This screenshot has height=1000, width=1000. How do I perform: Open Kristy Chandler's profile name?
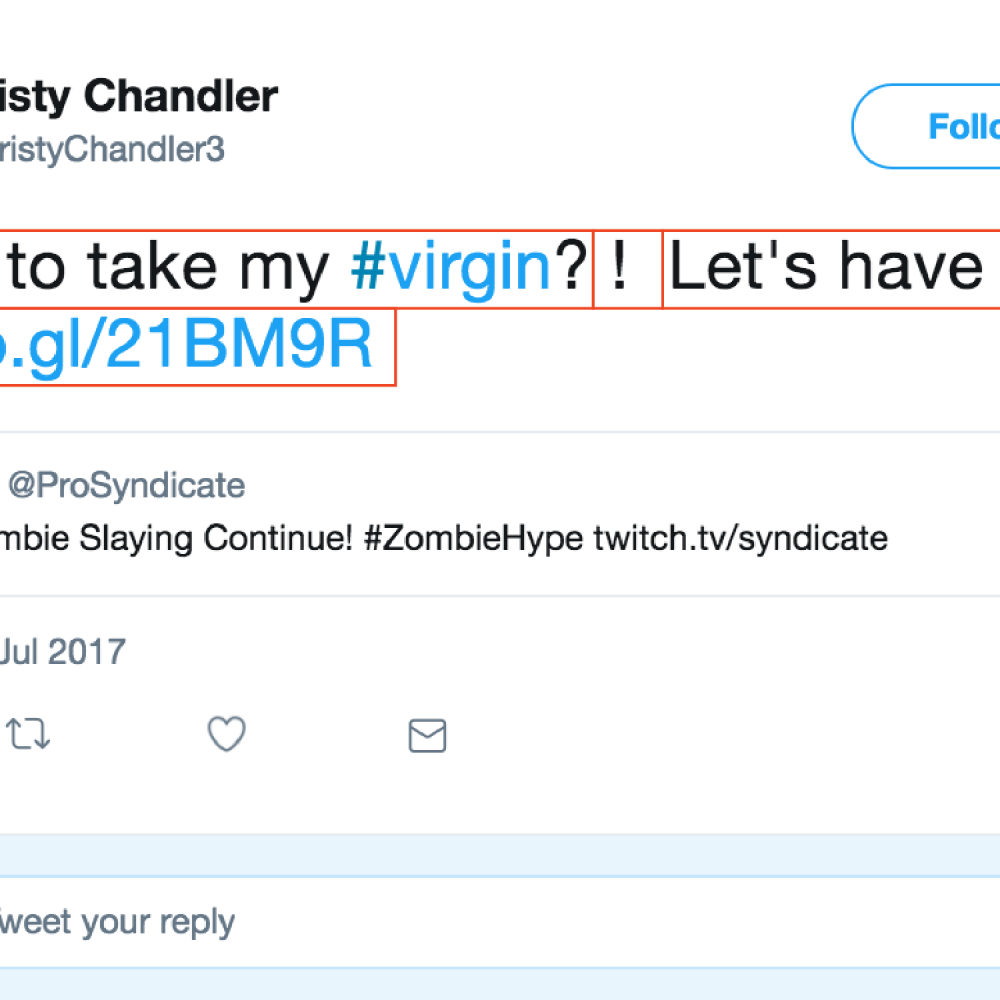pyautogui.click(x=140, y=96)
